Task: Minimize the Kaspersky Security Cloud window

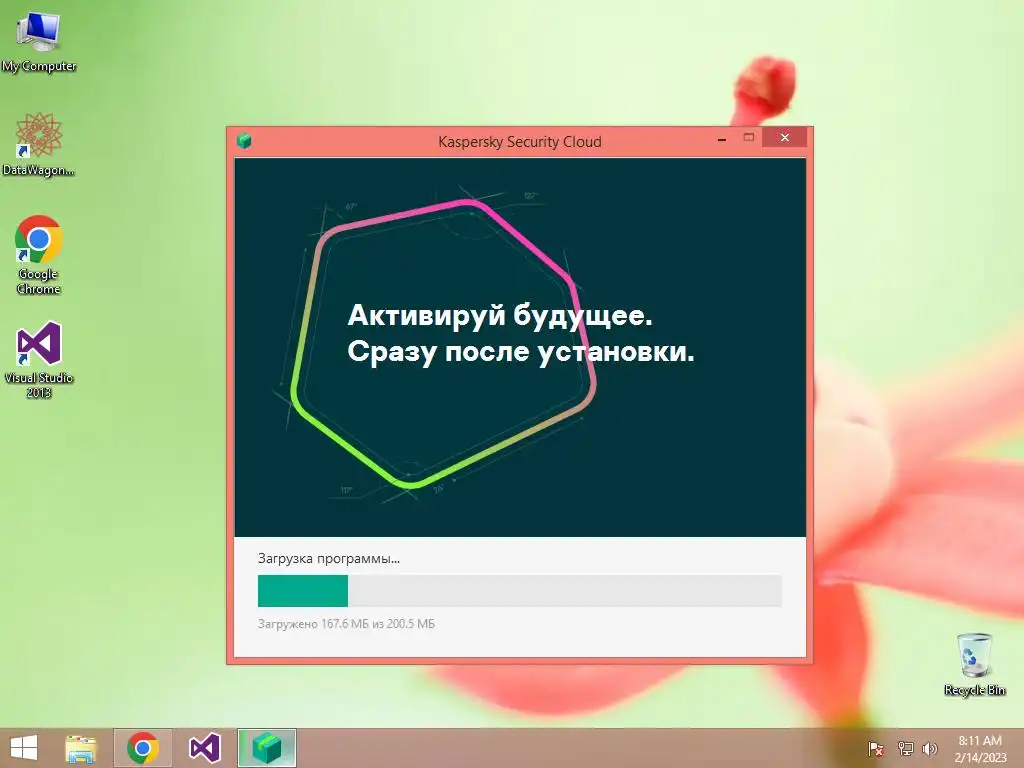Action: click(x=722, y=138)
